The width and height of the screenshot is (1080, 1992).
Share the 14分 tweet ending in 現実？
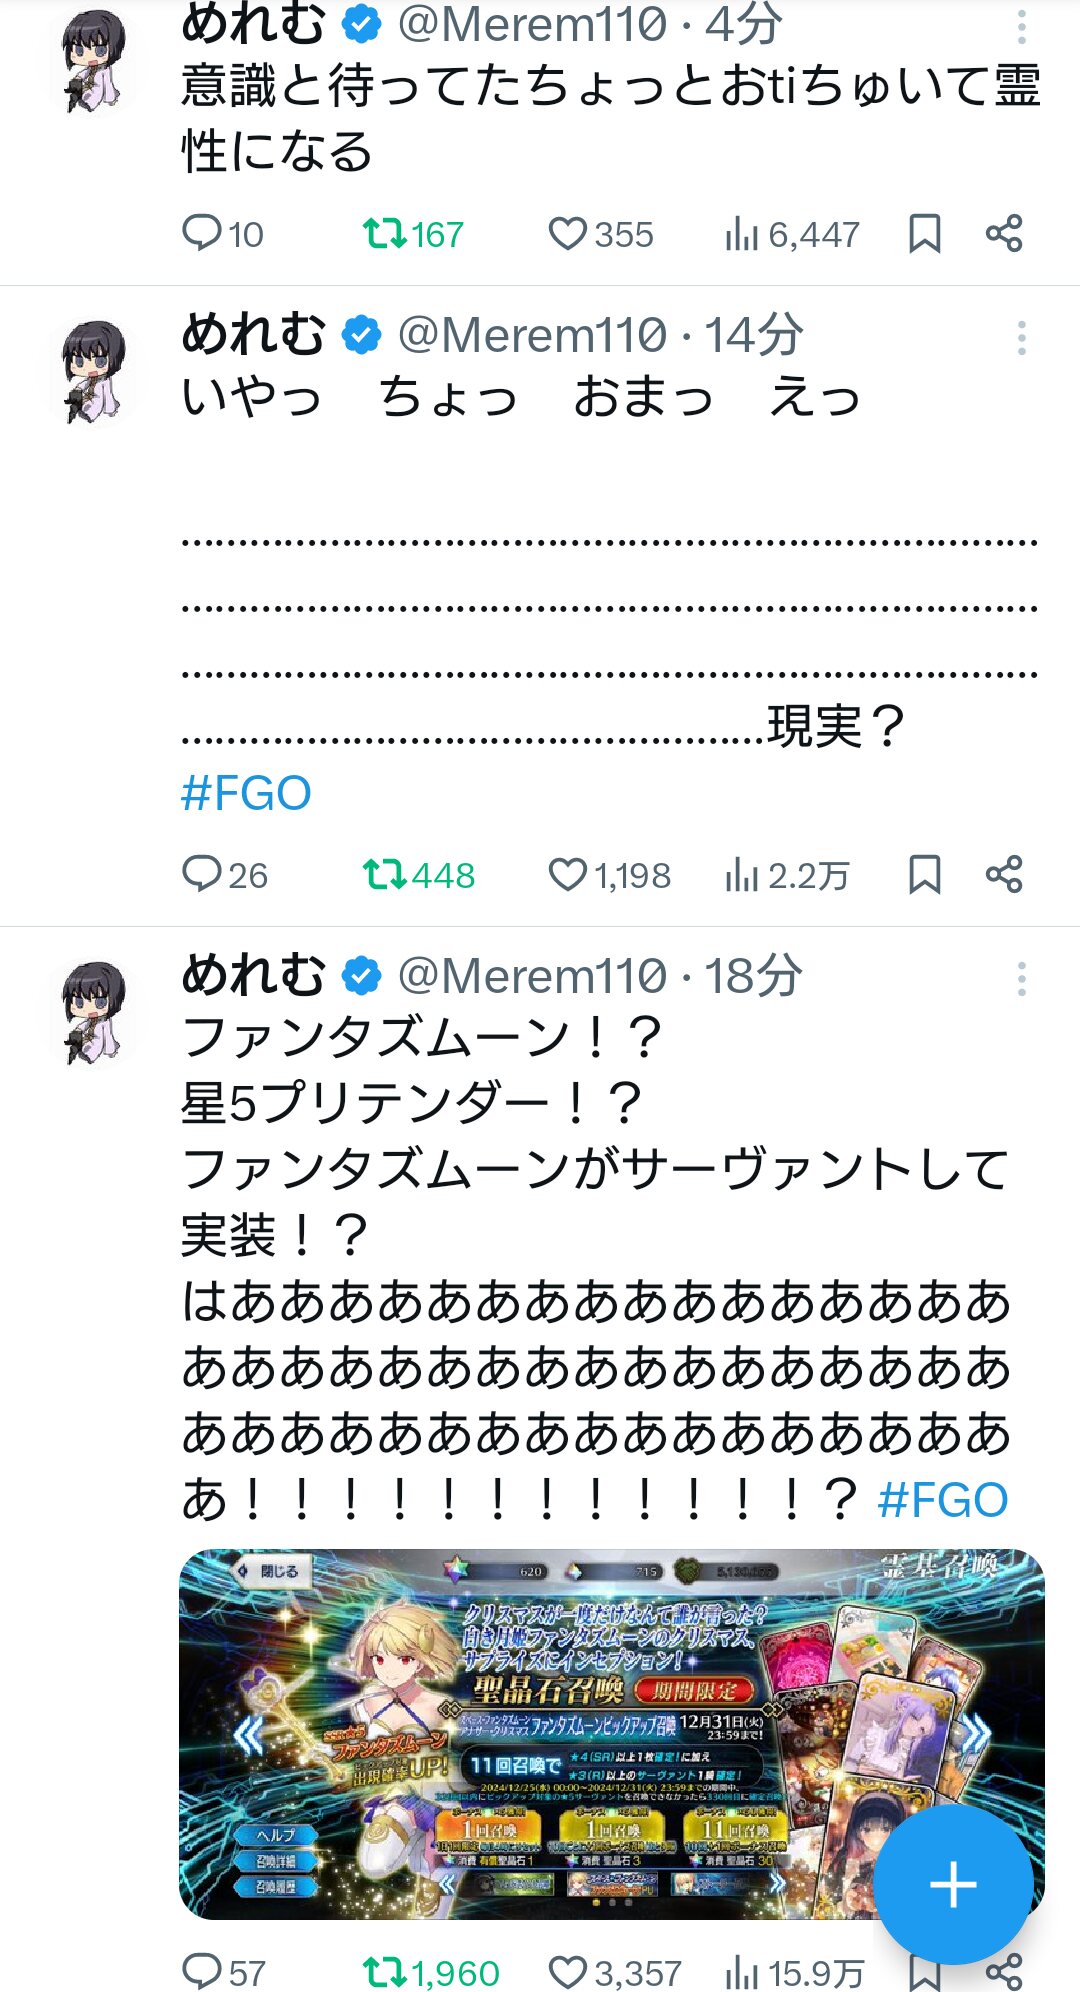coord(1003,875)
